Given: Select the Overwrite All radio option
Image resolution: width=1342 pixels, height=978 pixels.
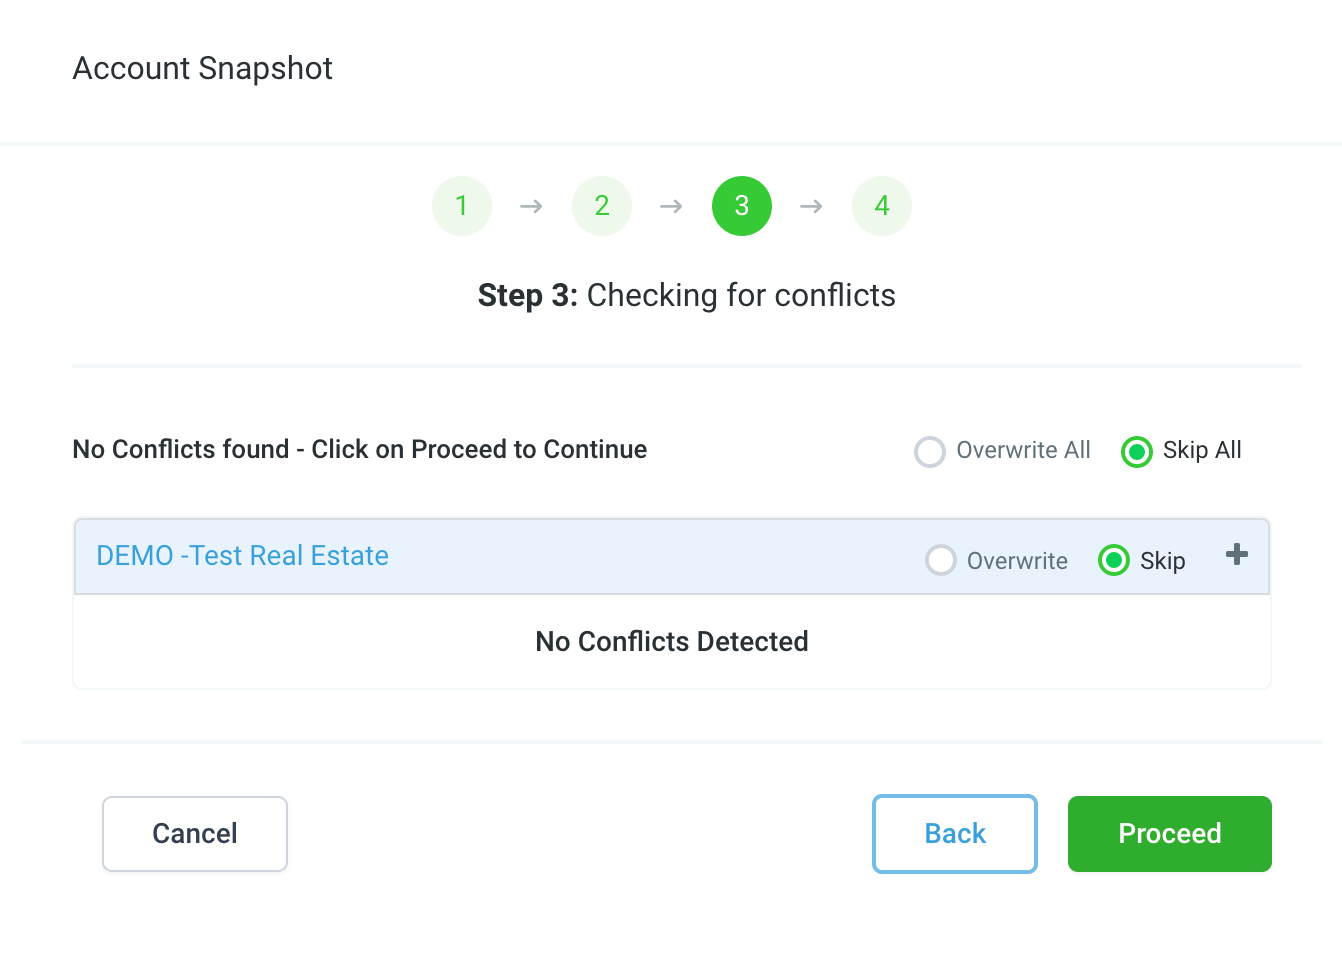Looking at the screenshot, I should [930, 452].
